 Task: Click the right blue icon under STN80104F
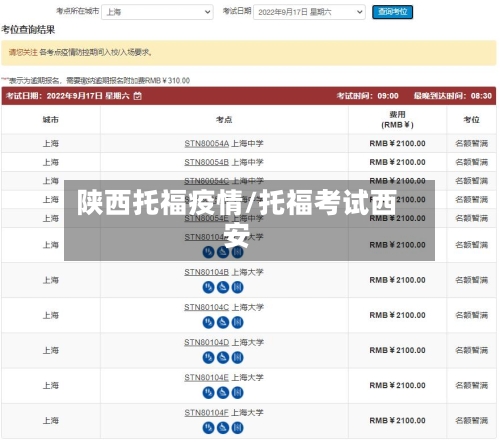[x=237, y=428]
